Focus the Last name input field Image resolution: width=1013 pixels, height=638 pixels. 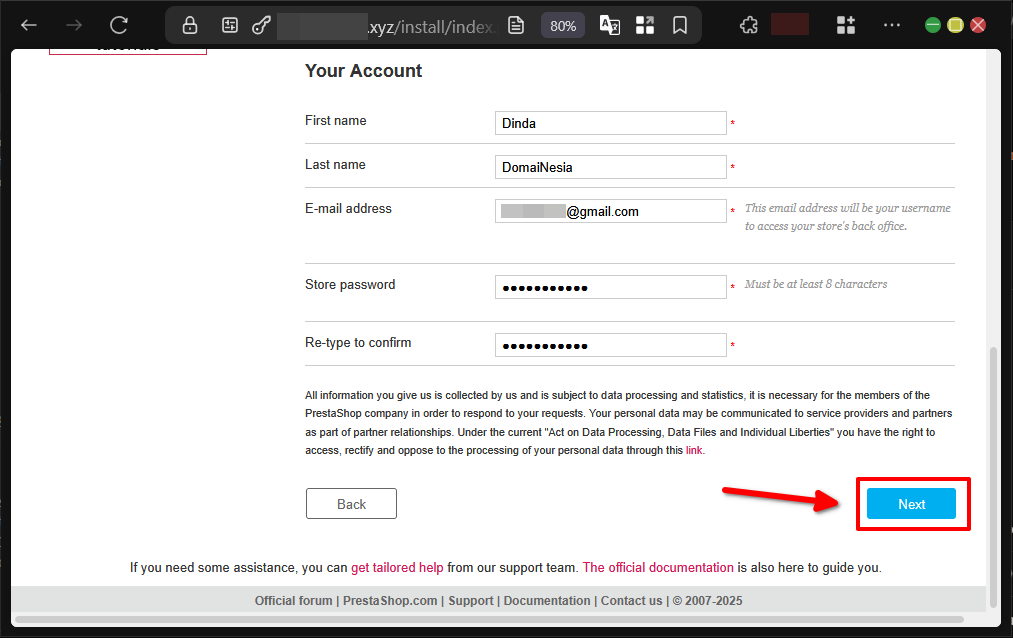click(x=610, y=167)
